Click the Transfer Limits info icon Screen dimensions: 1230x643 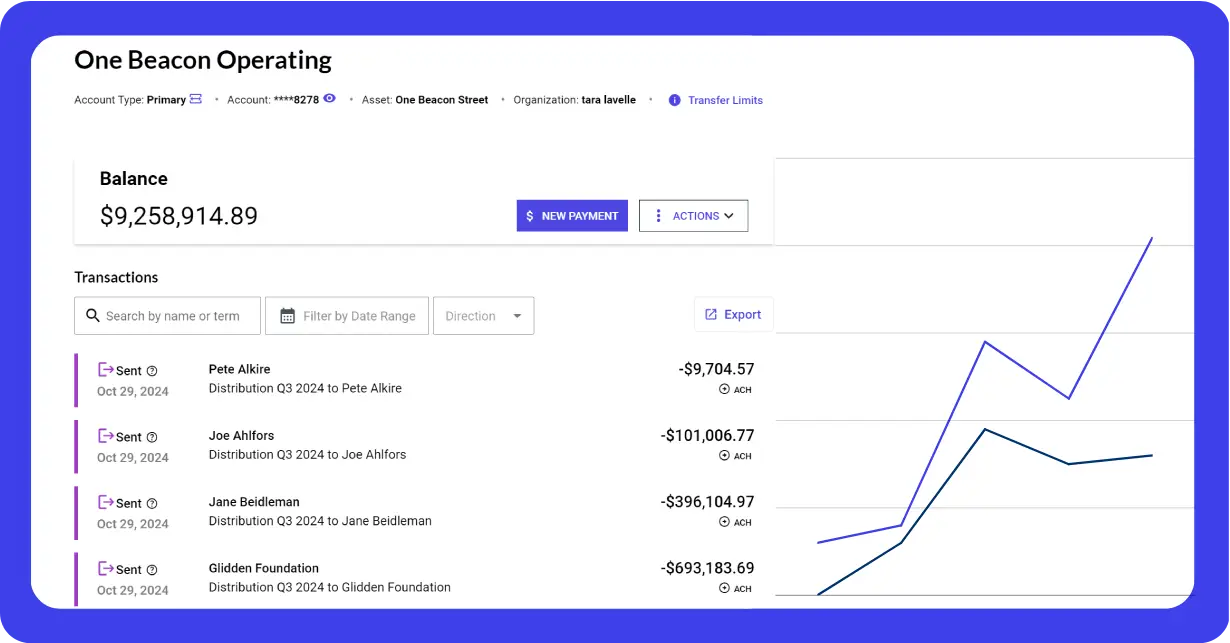tap(674, 100)
